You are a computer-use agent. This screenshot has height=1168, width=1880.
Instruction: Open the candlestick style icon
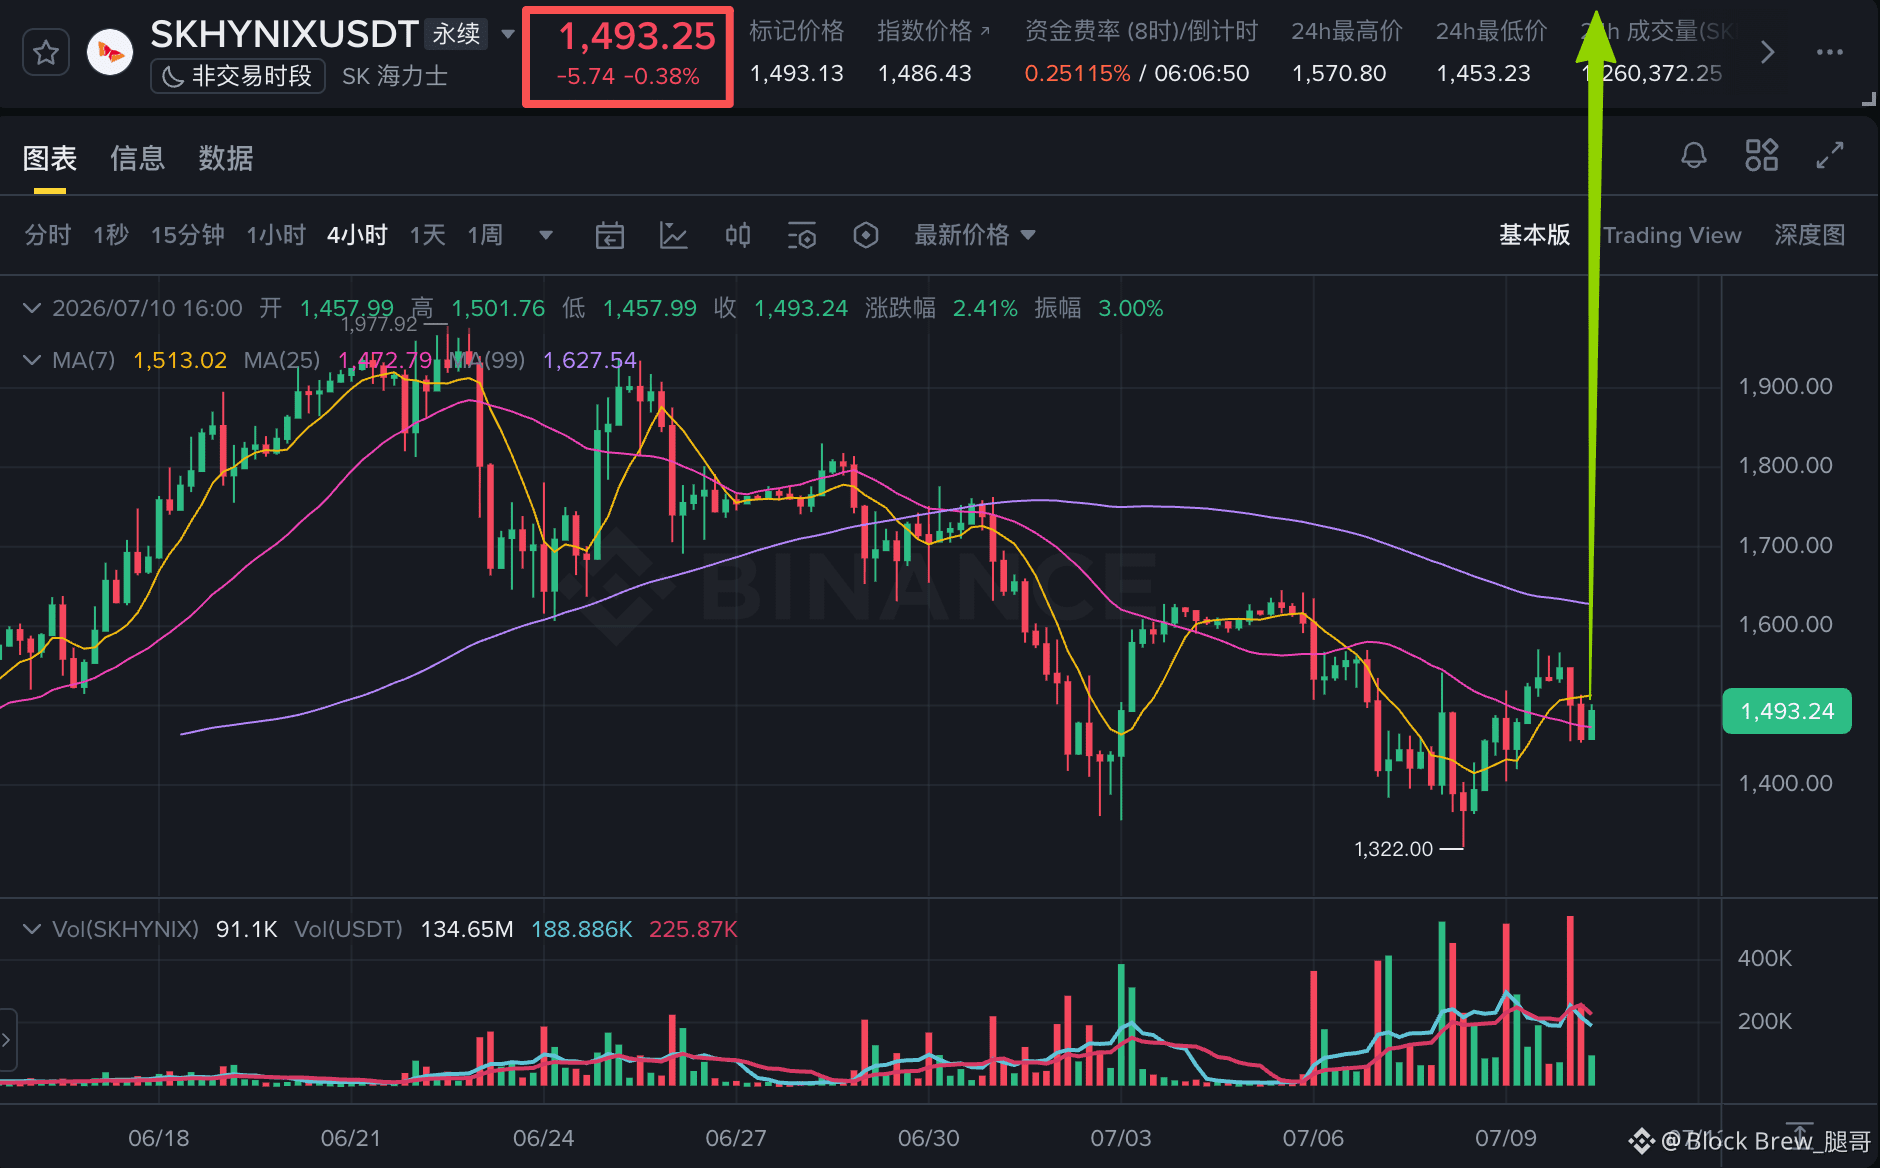click(x=738, y=236)
